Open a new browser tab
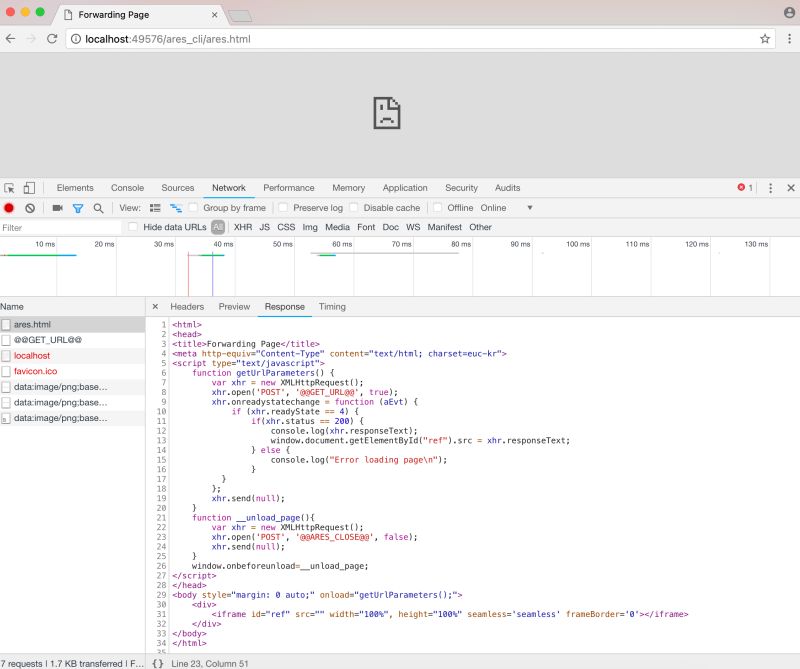Image resolution: width=800 pixels, height=669 pixels. coord(240,16)
